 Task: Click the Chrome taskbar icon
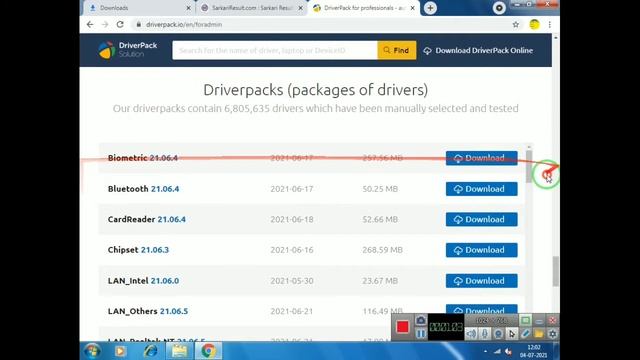point(208,351)
